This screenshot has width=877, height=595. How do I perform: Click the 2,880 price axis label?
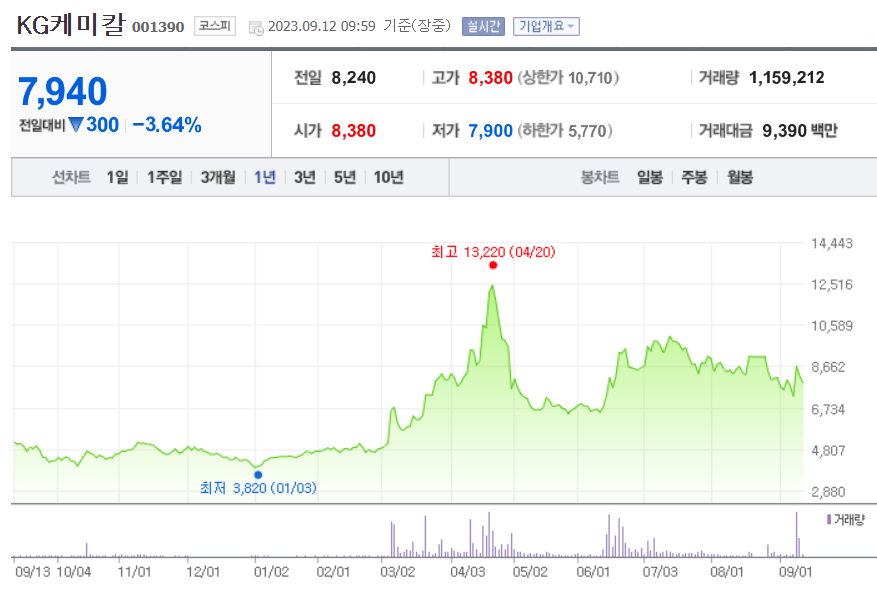828,492
